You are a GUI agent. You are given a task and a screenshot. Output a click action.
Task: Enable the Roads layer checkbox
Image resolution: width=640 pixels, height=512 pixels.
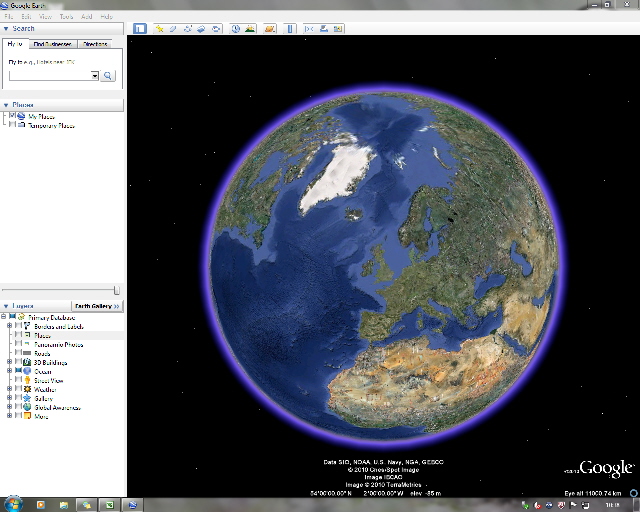[x=18, y=353]
